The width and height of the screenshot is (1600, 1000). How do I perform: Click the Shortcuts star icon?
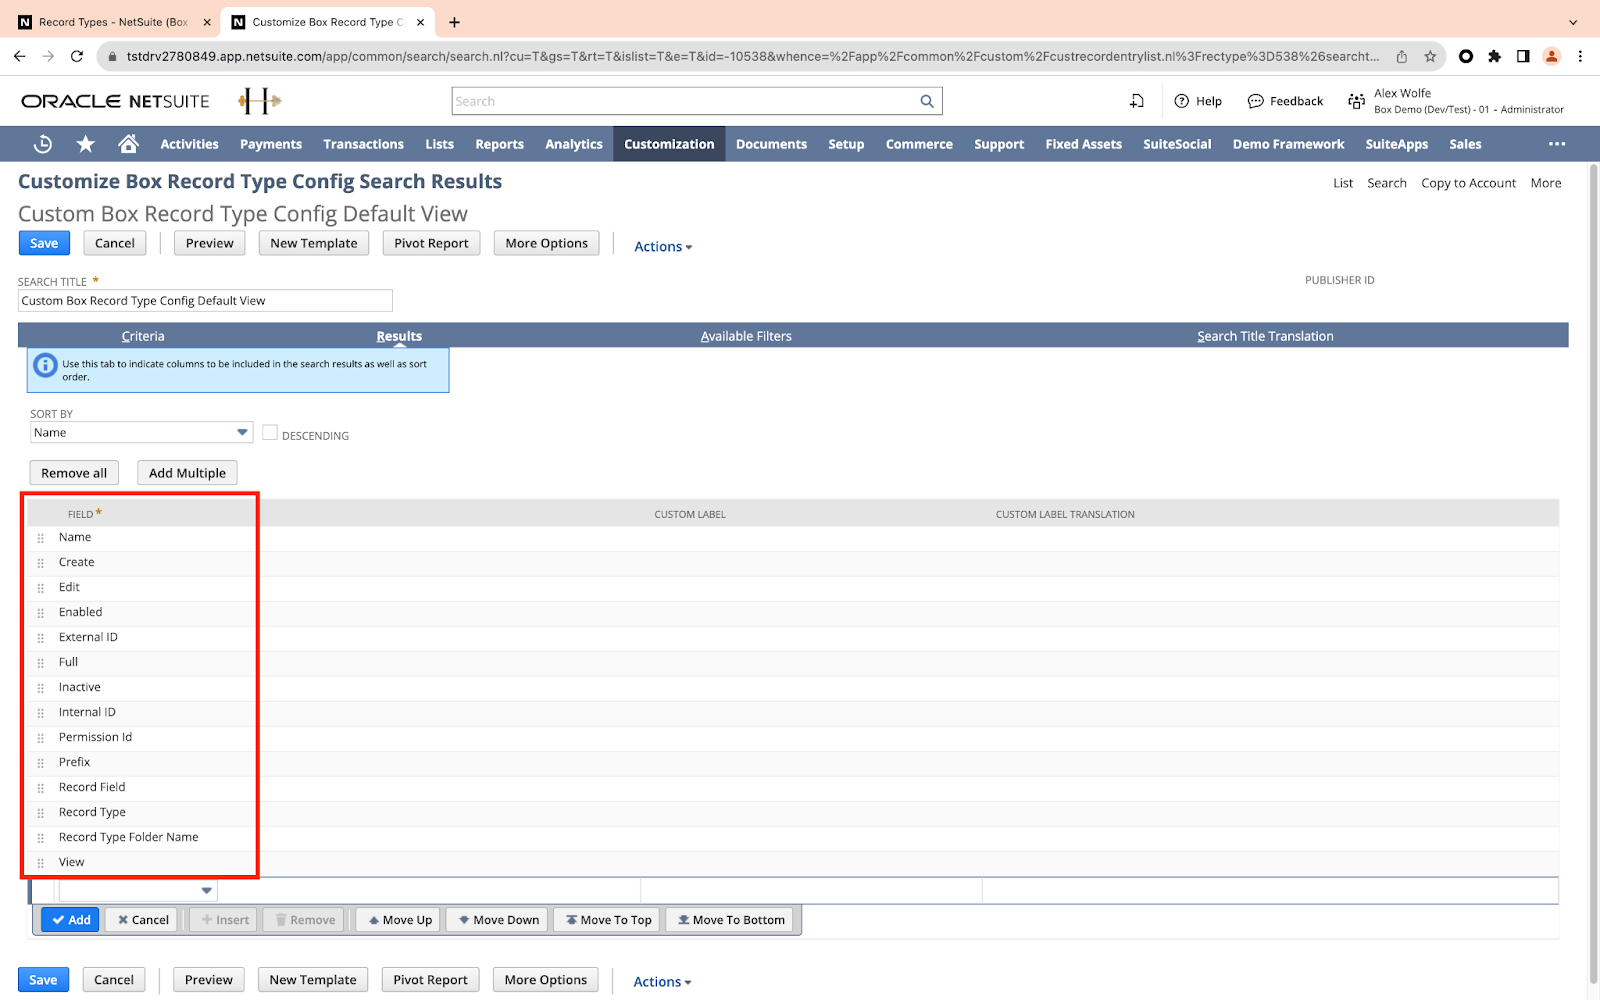coord(86,144)
